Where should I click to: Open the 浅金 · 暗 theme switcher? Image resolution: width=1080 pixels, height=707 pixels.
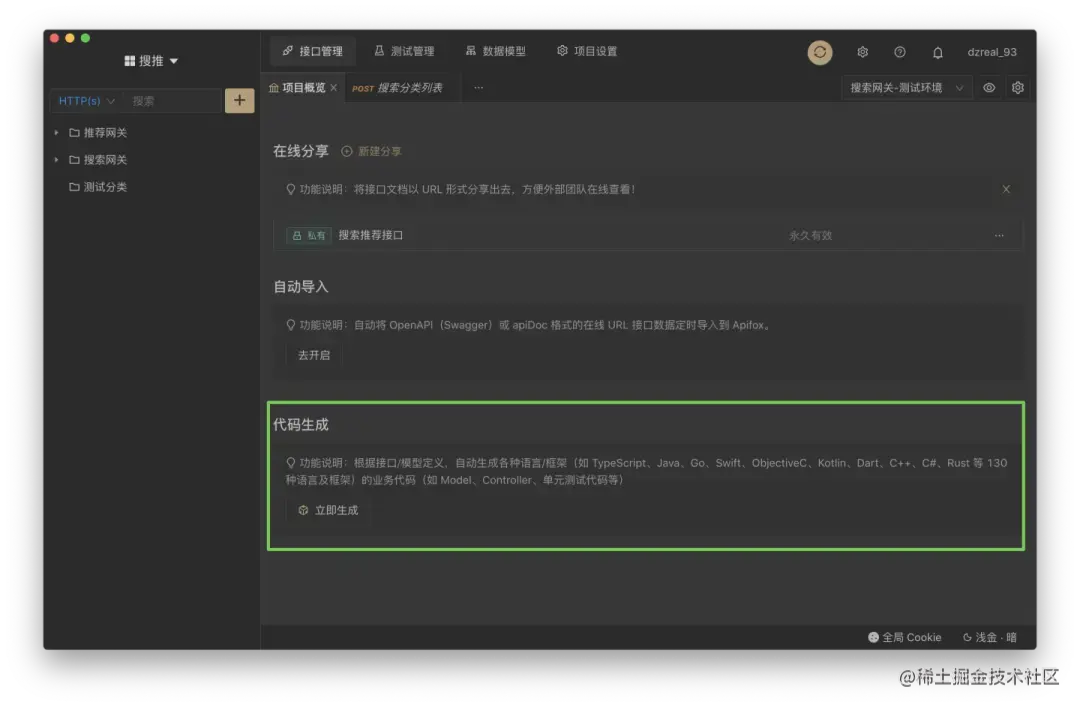pos(989,637)
